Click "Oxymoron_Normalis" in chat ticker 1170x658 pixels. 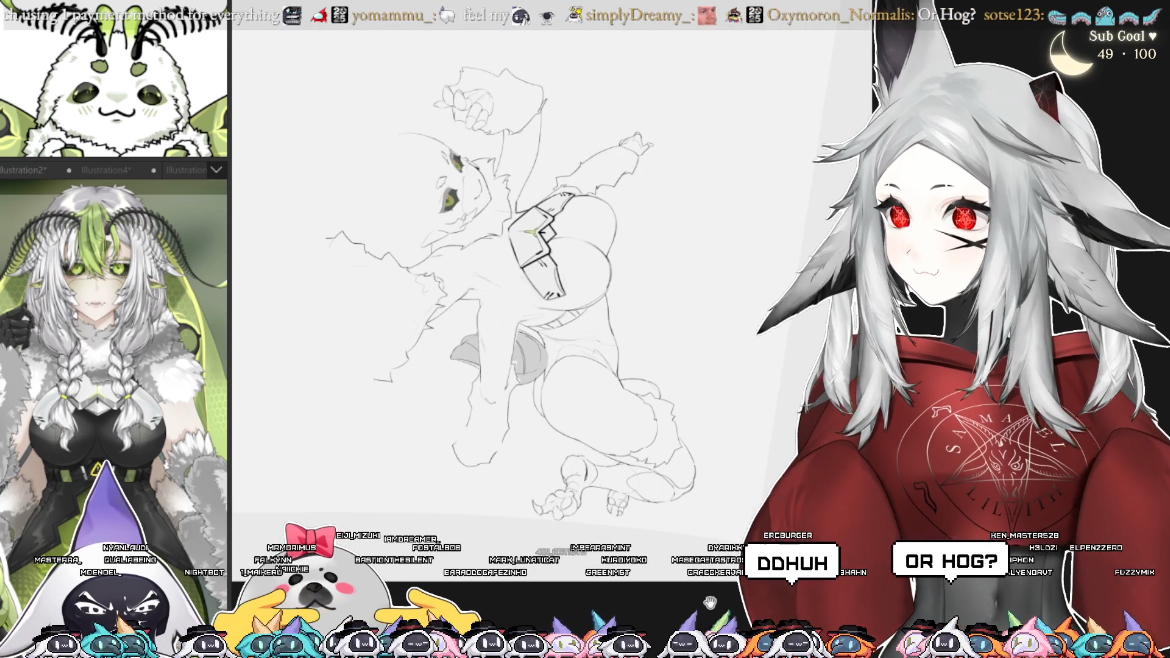[838, 15]
